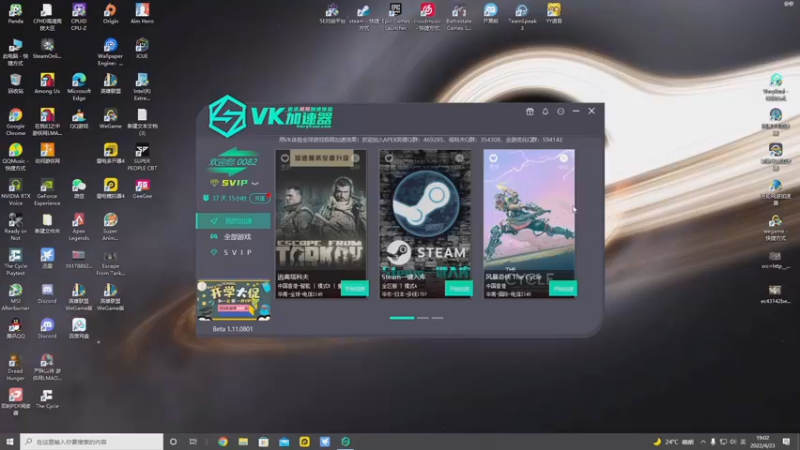Open Task View on the taskbar
The width and height of the screenshot is (800, 450).
[x=193, y=442]
